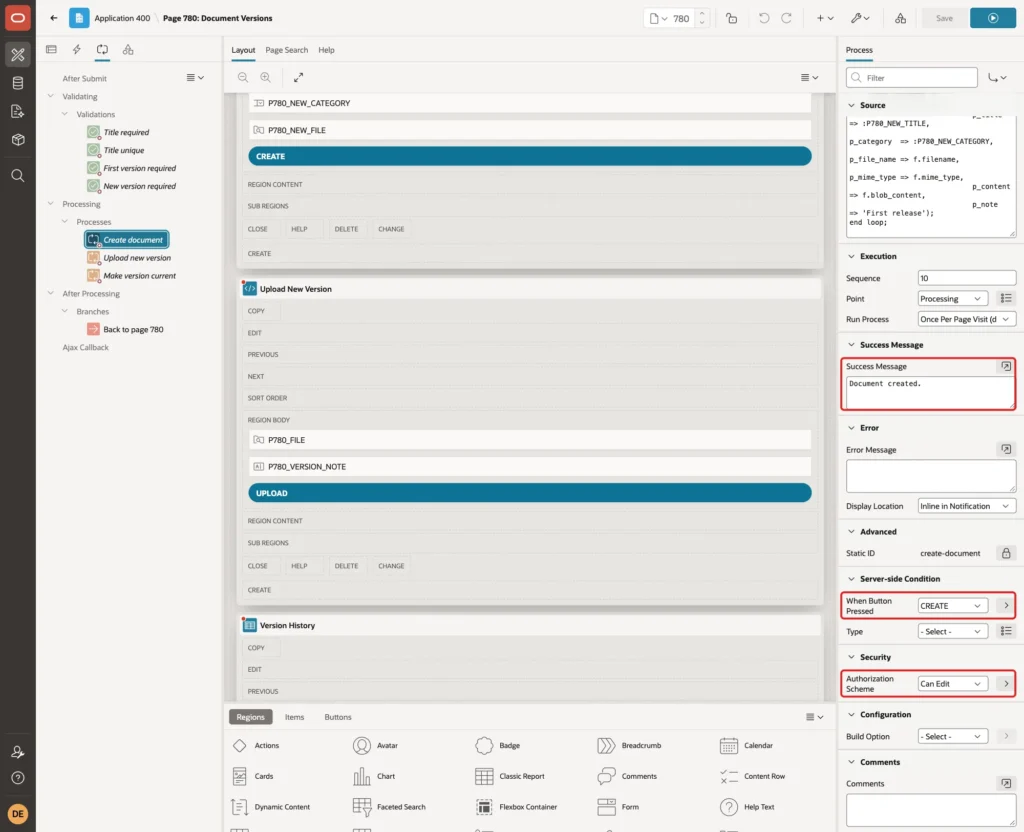Open the Run Process dropdown
Screen dimensions: 1024x832
(967, 319)
